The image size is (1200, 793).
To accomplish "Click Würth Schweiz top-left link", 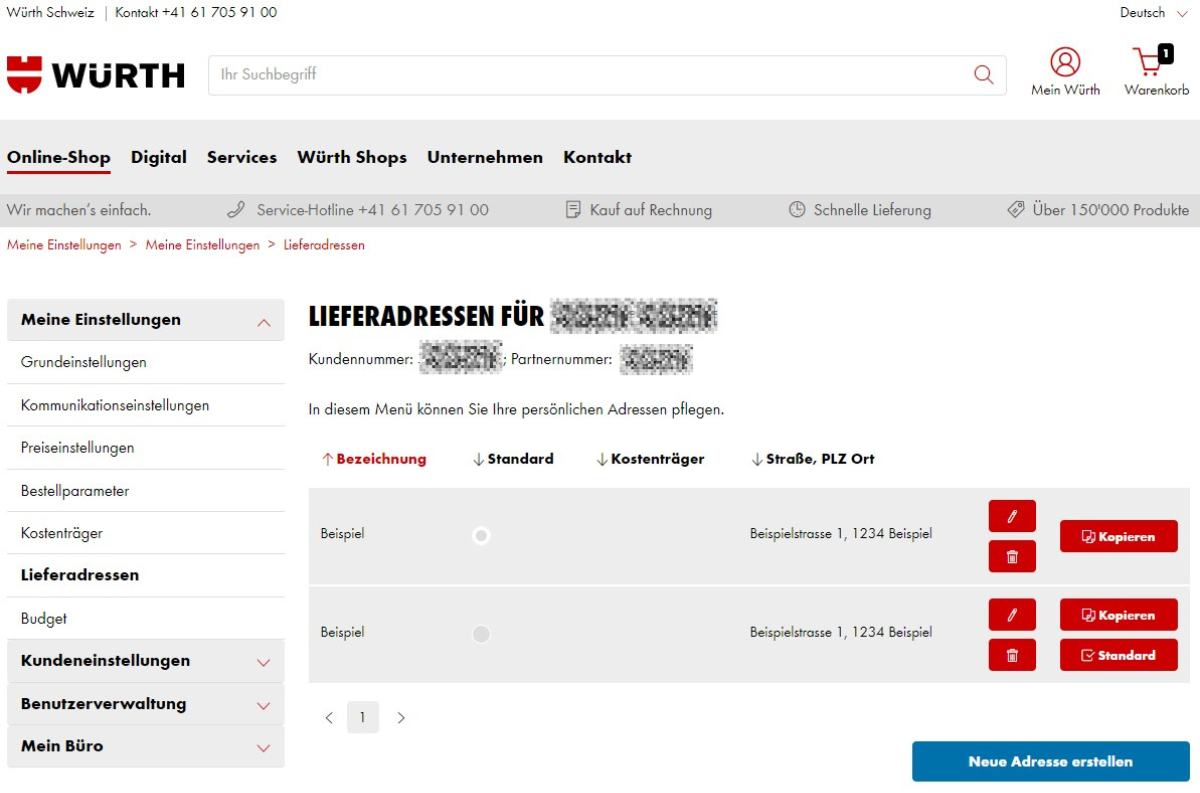I will click(x=50, y=13).
